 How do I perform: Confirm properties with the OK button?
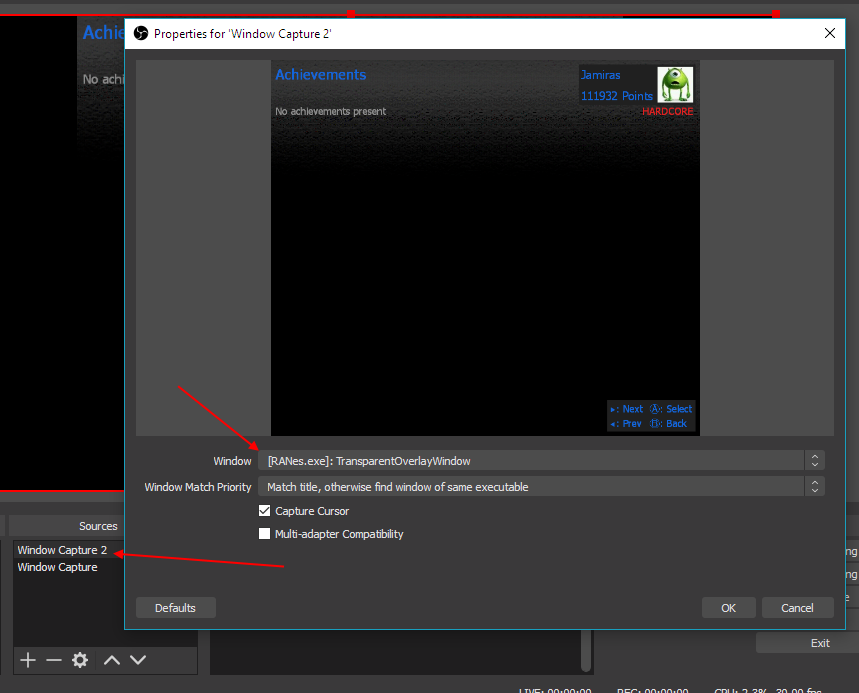click(x=728, y=607)
